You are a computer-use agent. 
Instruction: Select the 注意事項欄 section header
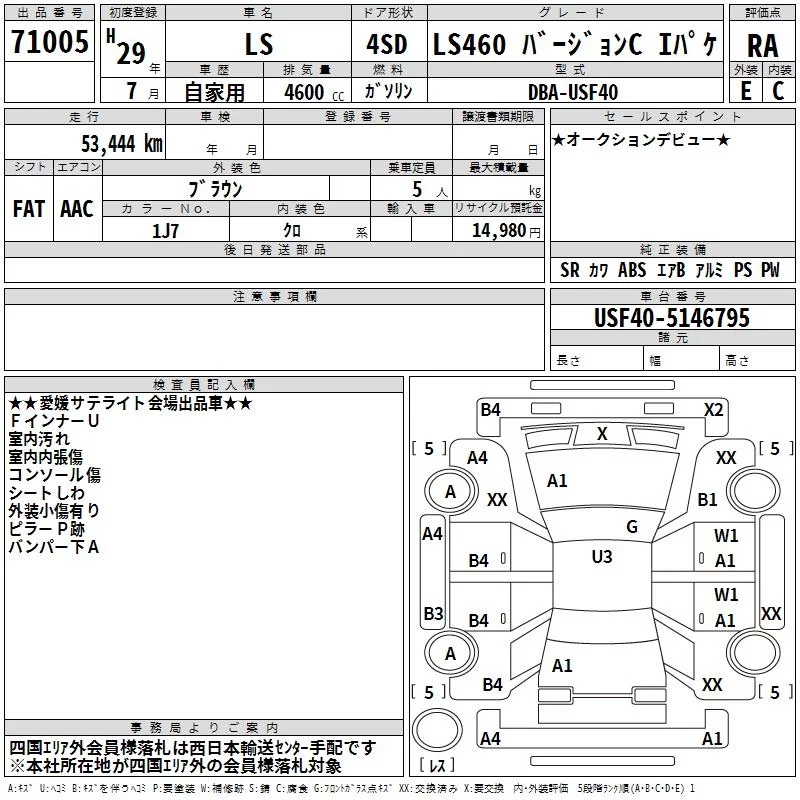point(274,296)
